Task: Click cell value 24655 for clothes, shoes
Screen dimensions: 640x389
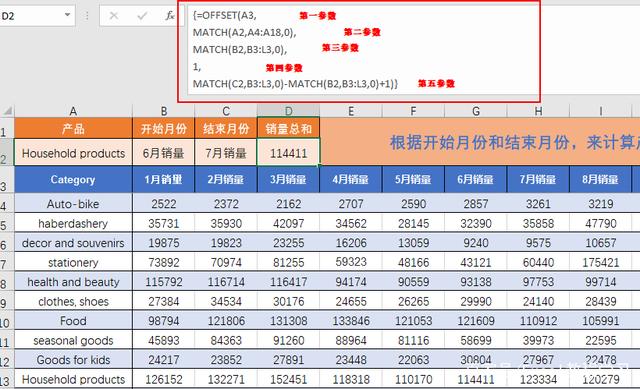Action: pos(351,301)
